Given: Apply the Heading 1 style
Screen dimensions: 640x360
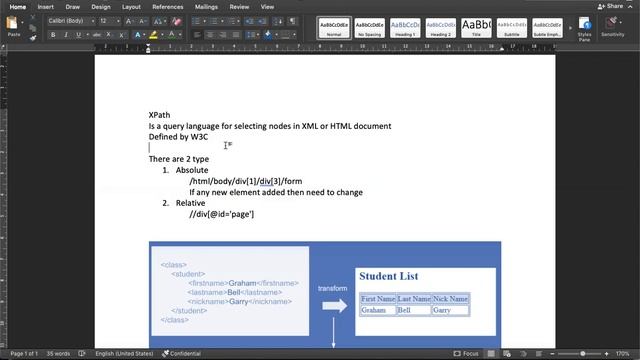Looking at the screenshot, I should [405, 28].
